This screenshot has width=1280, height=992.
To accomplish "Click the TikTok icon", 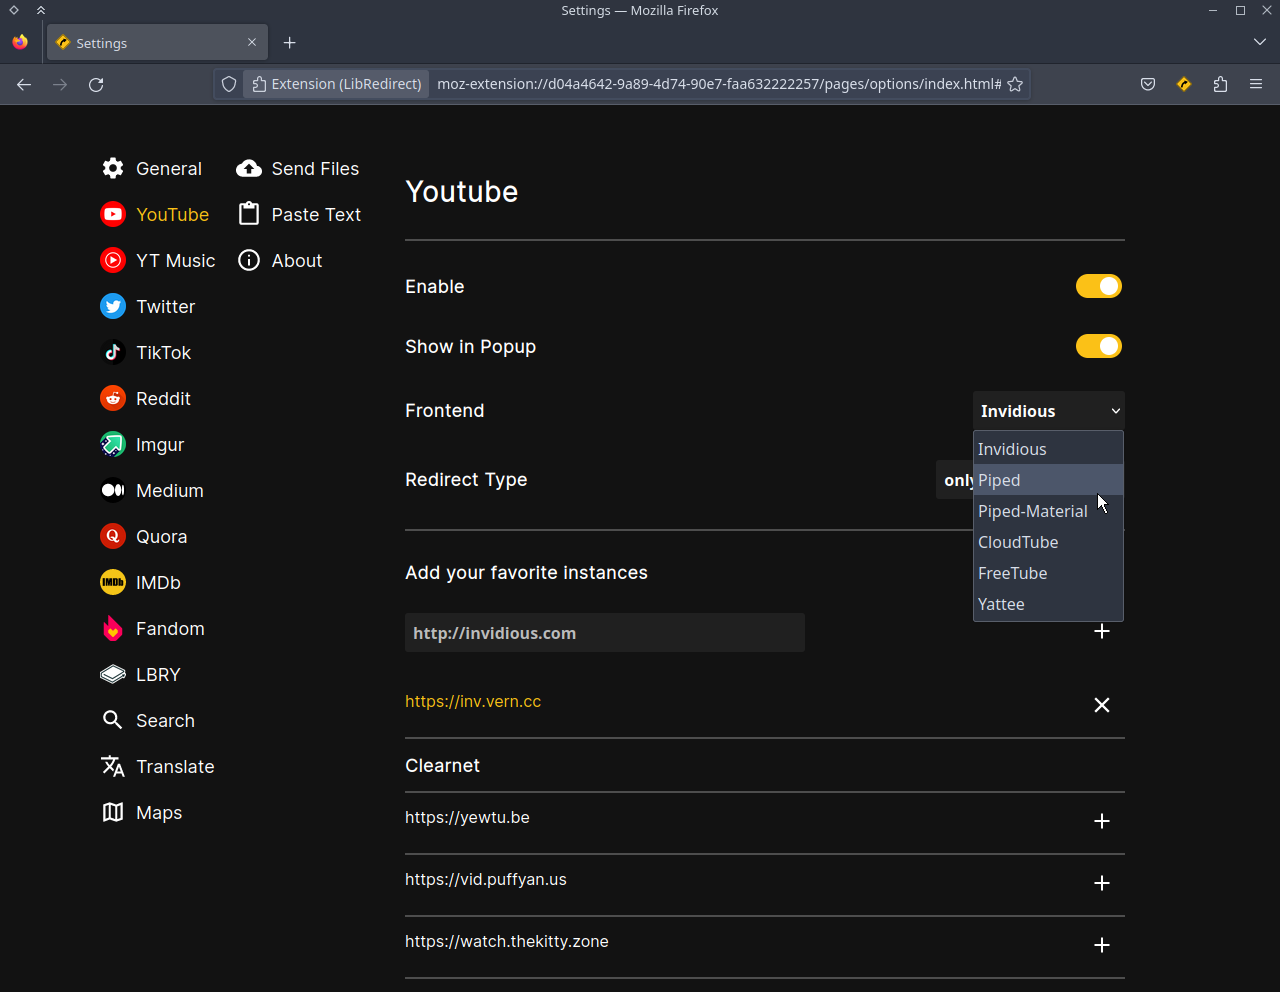I will coord(113,352).
